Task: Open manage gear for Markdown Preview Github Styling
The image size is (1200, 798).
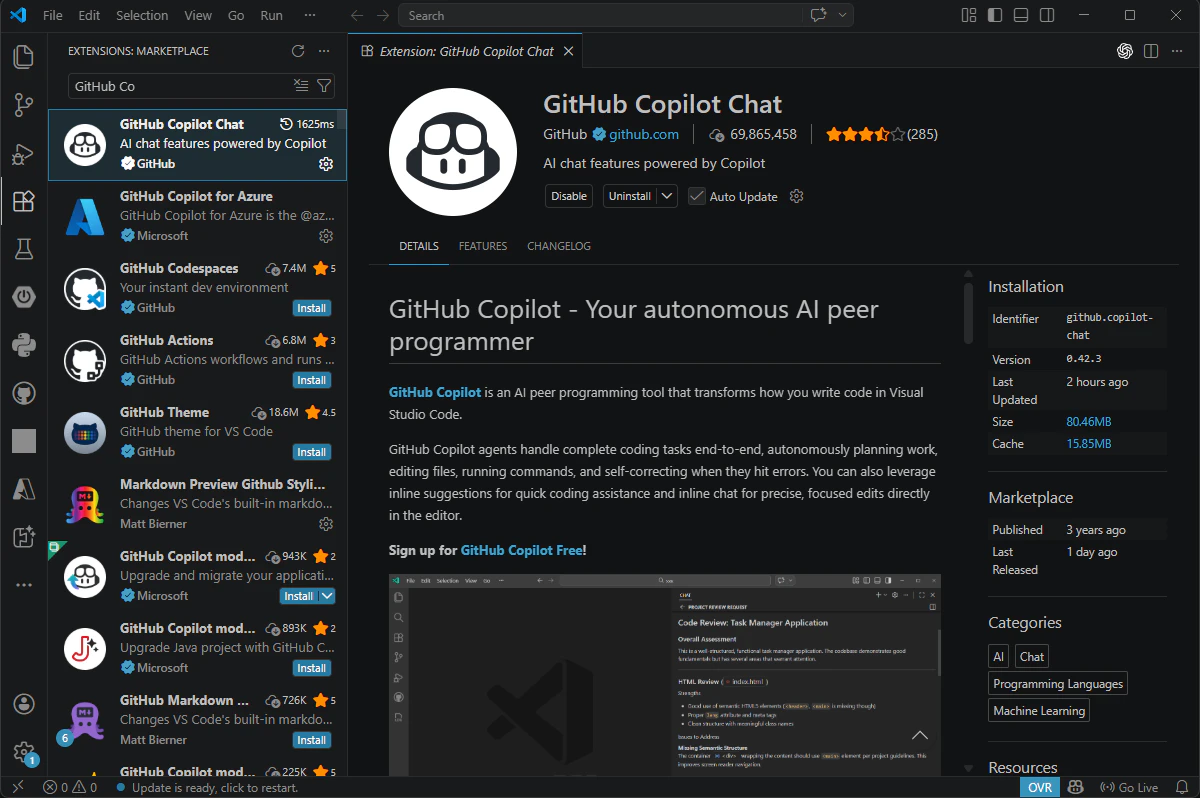Action: coord(325,524)
